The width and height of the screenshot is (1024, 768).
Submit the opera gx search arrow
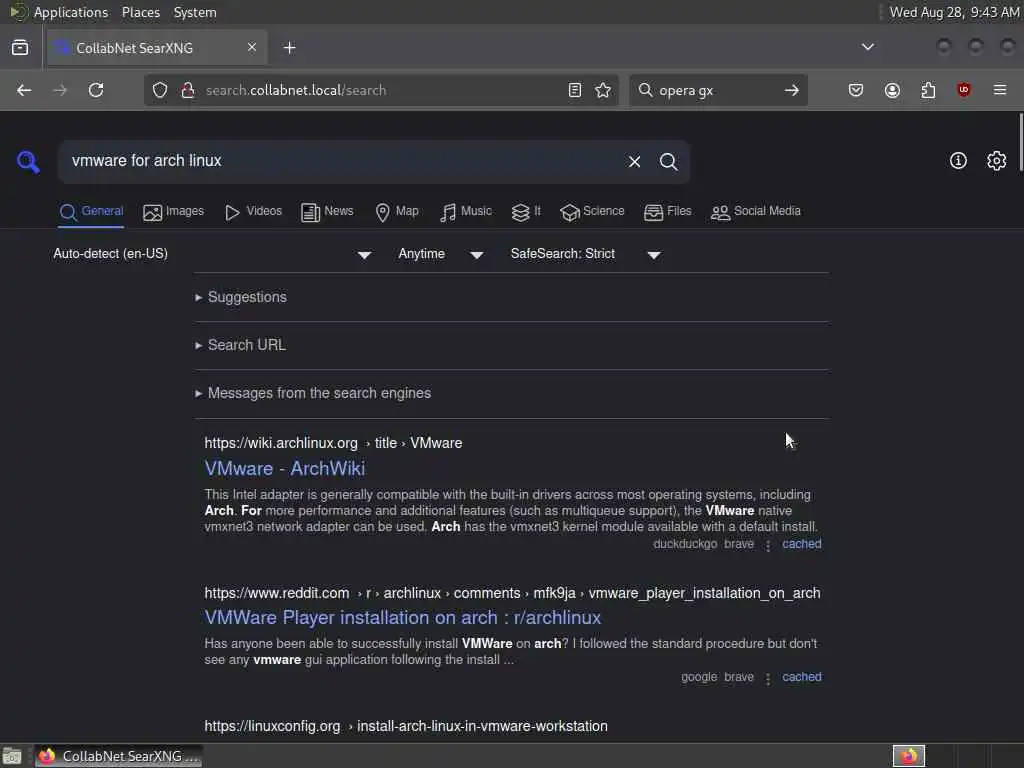pos(792,90)
